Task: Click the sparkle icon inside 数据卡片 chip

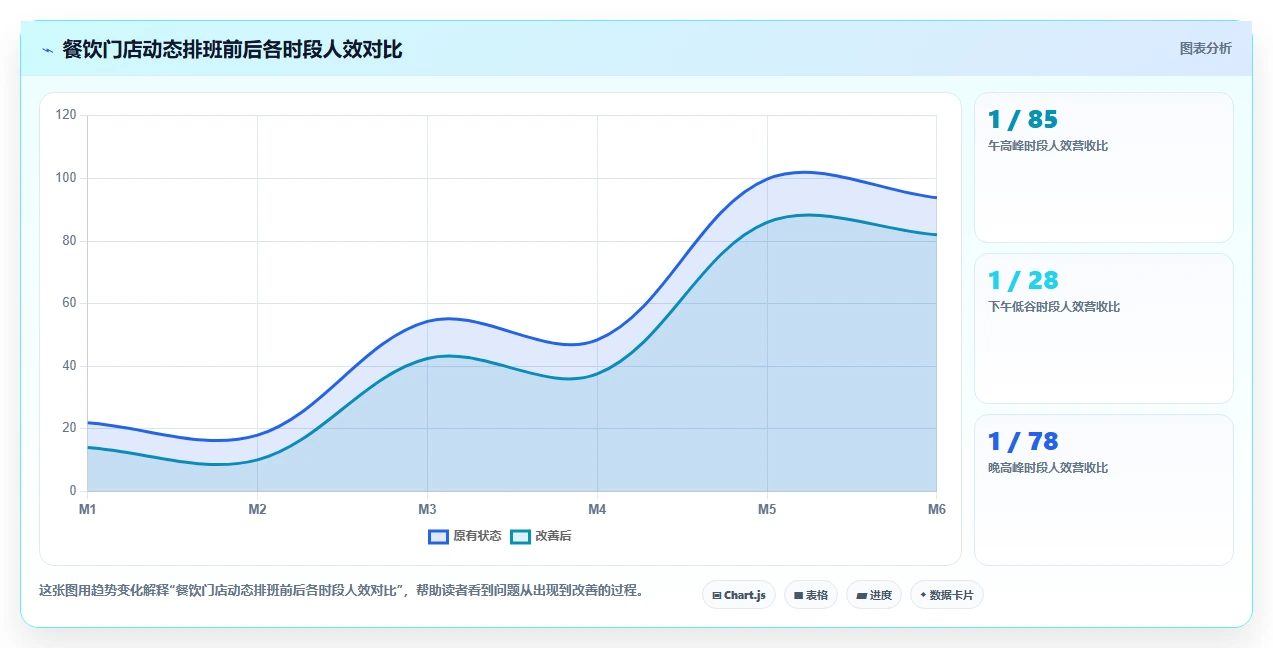Action: (923, 595)
